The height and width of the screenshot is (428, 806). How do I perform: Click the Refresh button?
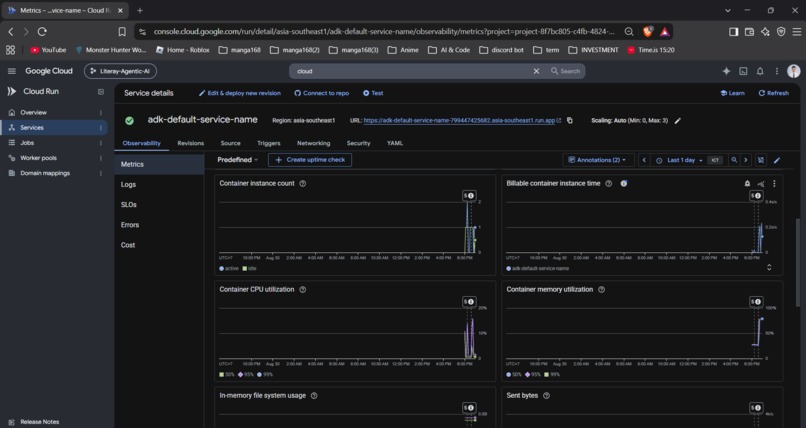774,93
